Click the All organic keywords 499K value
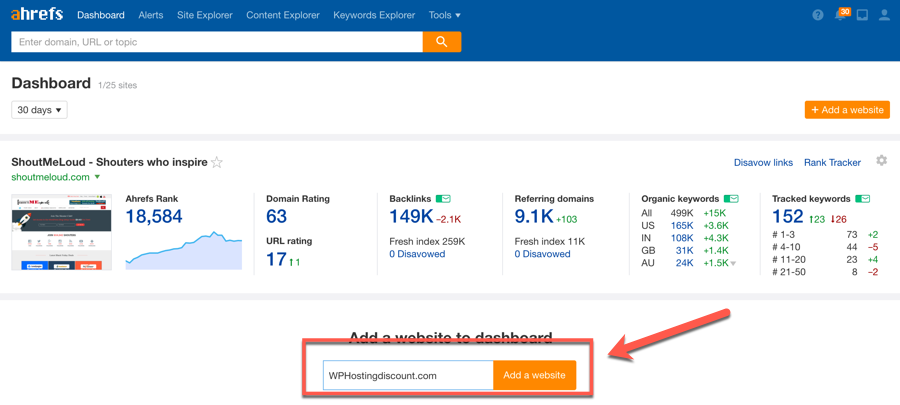Image resolution: width=900 pixels, height=405 pixels. tap(682, 213)
